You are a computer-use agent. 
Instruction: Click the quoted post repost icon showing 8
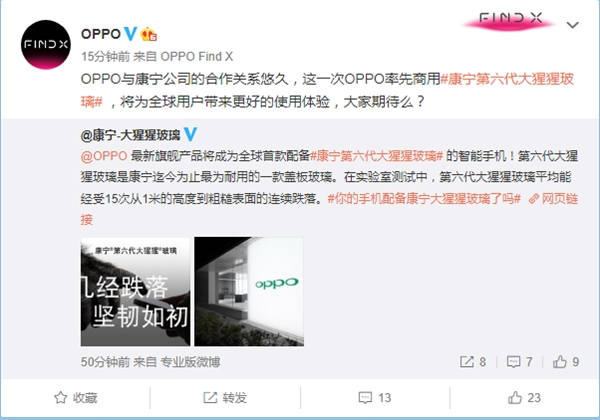[473, 362]
